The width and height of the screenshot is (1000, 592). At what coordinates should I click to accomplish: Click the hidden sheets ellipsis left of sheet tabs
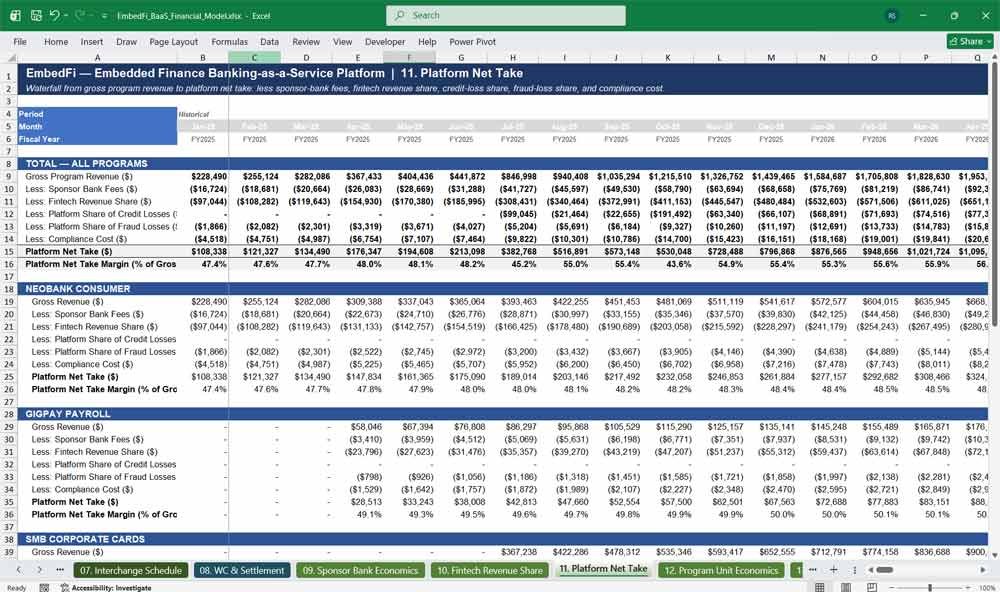point(60,570)
